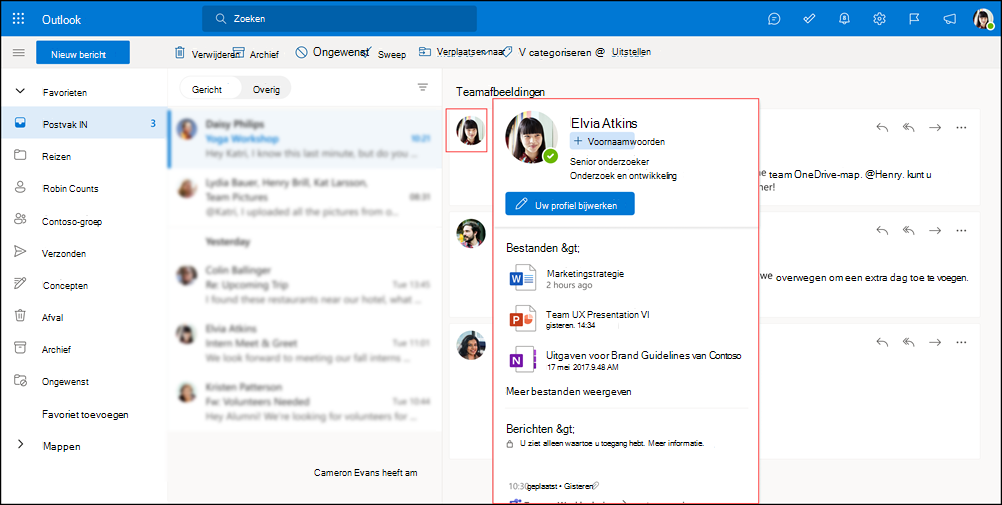
Task: Click the flag icon in header
Action: point(914,19)
